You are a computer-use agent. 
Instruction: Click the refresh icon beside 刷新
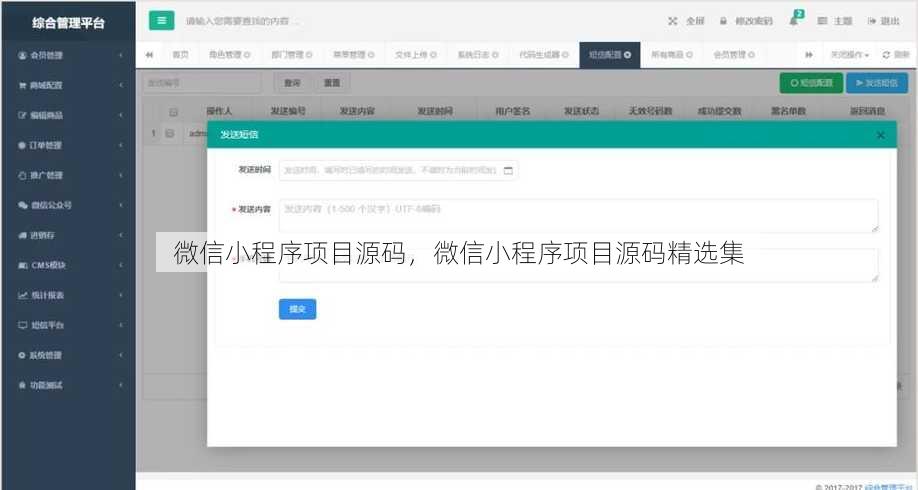click(886, 54)
